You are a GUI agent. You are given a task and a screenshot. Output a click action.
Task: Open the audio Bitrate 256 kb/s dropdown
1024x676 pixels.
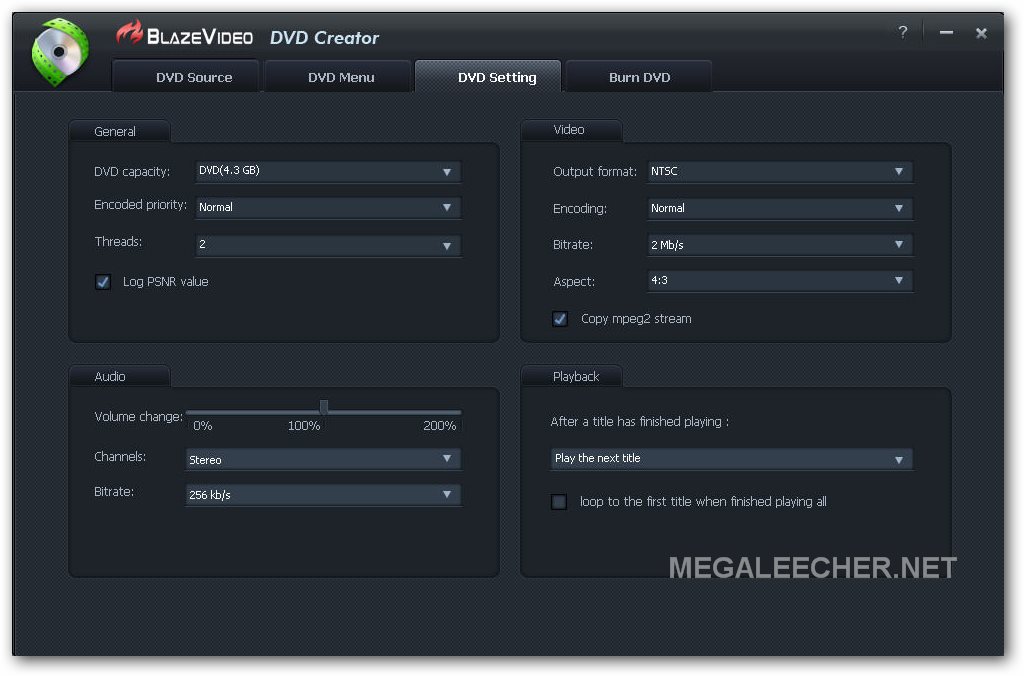(x=323, y=494)
